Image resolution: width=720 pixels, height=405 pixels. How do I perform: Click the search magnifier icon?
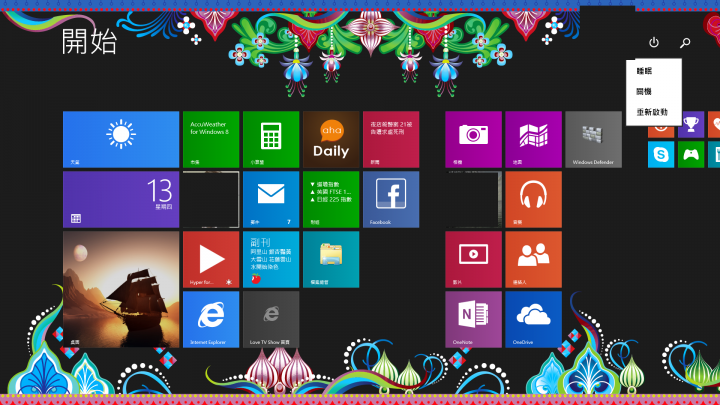click(685, 43)
